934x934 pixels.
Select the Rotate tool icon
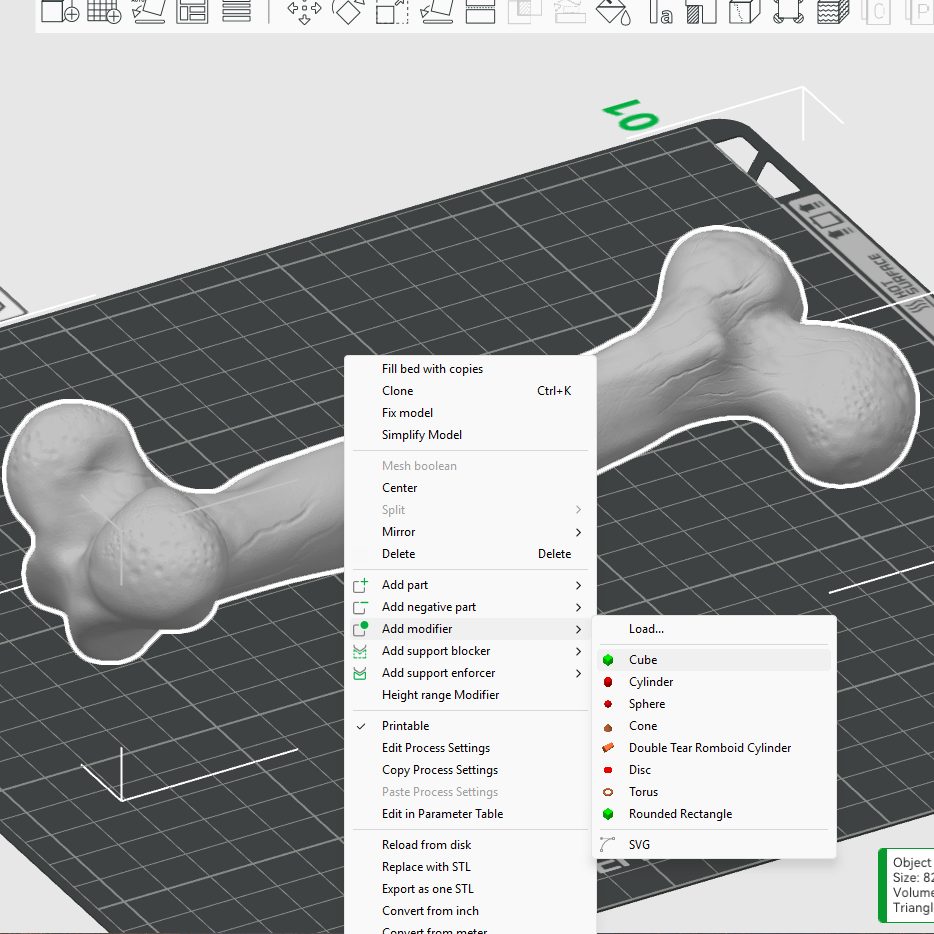[x=348, y=11]
